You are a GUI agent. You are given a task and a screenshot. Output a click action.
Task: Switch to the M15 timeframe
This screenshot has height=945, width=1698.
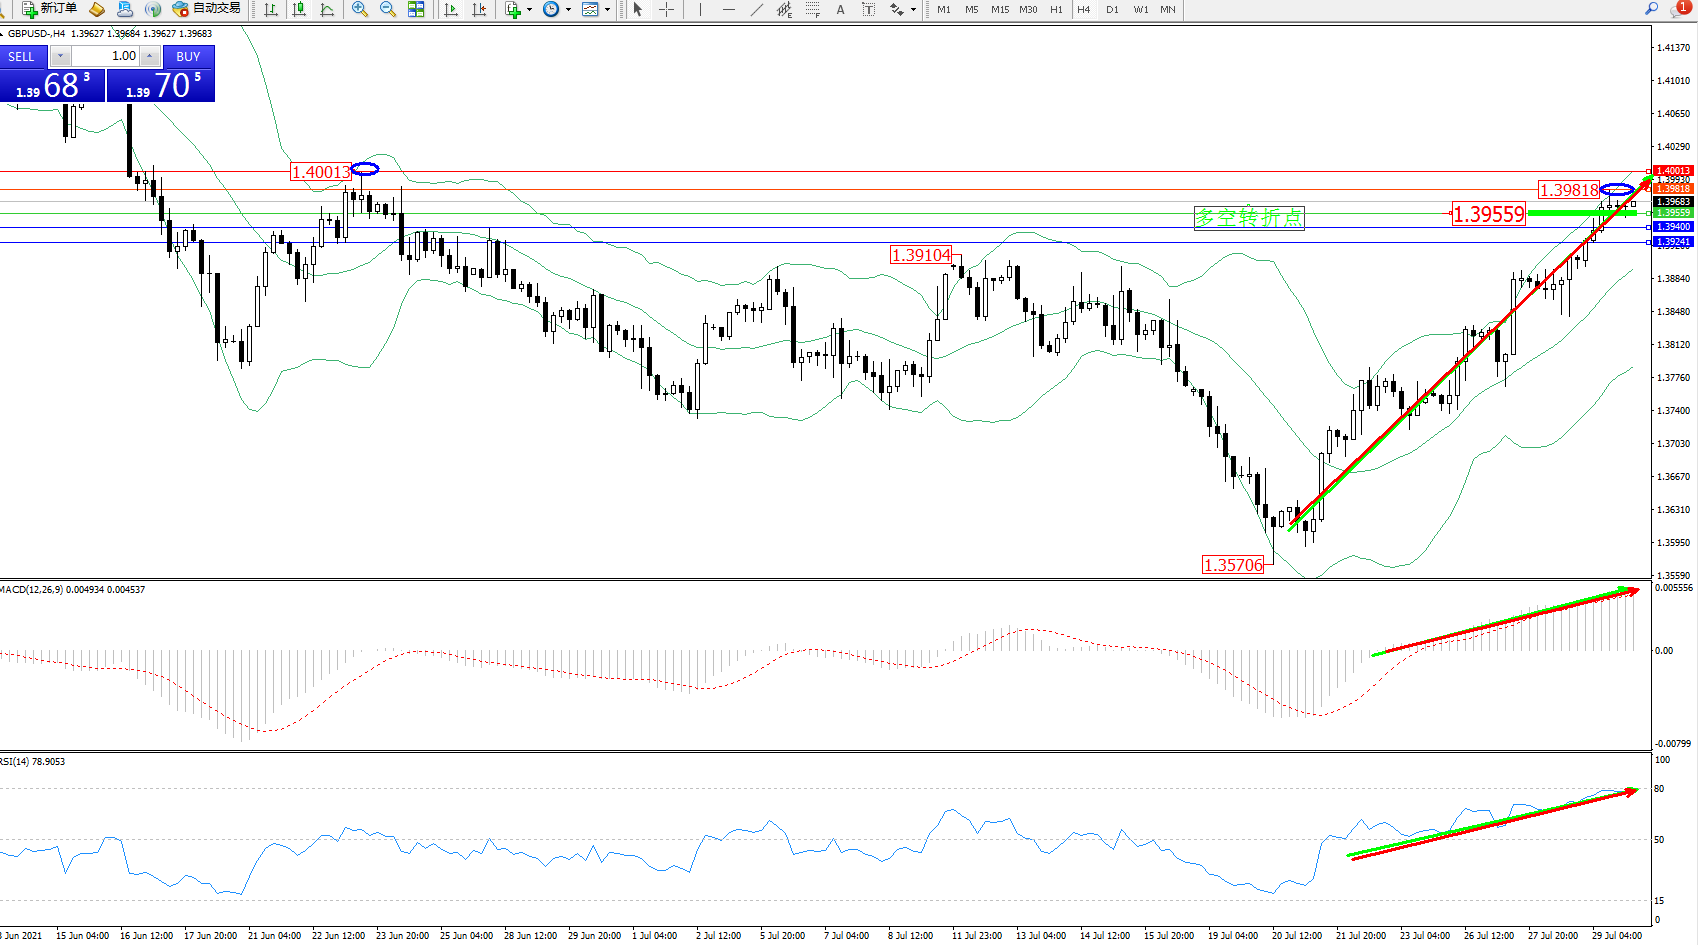pyautogui.click(x=1000, y=9)
